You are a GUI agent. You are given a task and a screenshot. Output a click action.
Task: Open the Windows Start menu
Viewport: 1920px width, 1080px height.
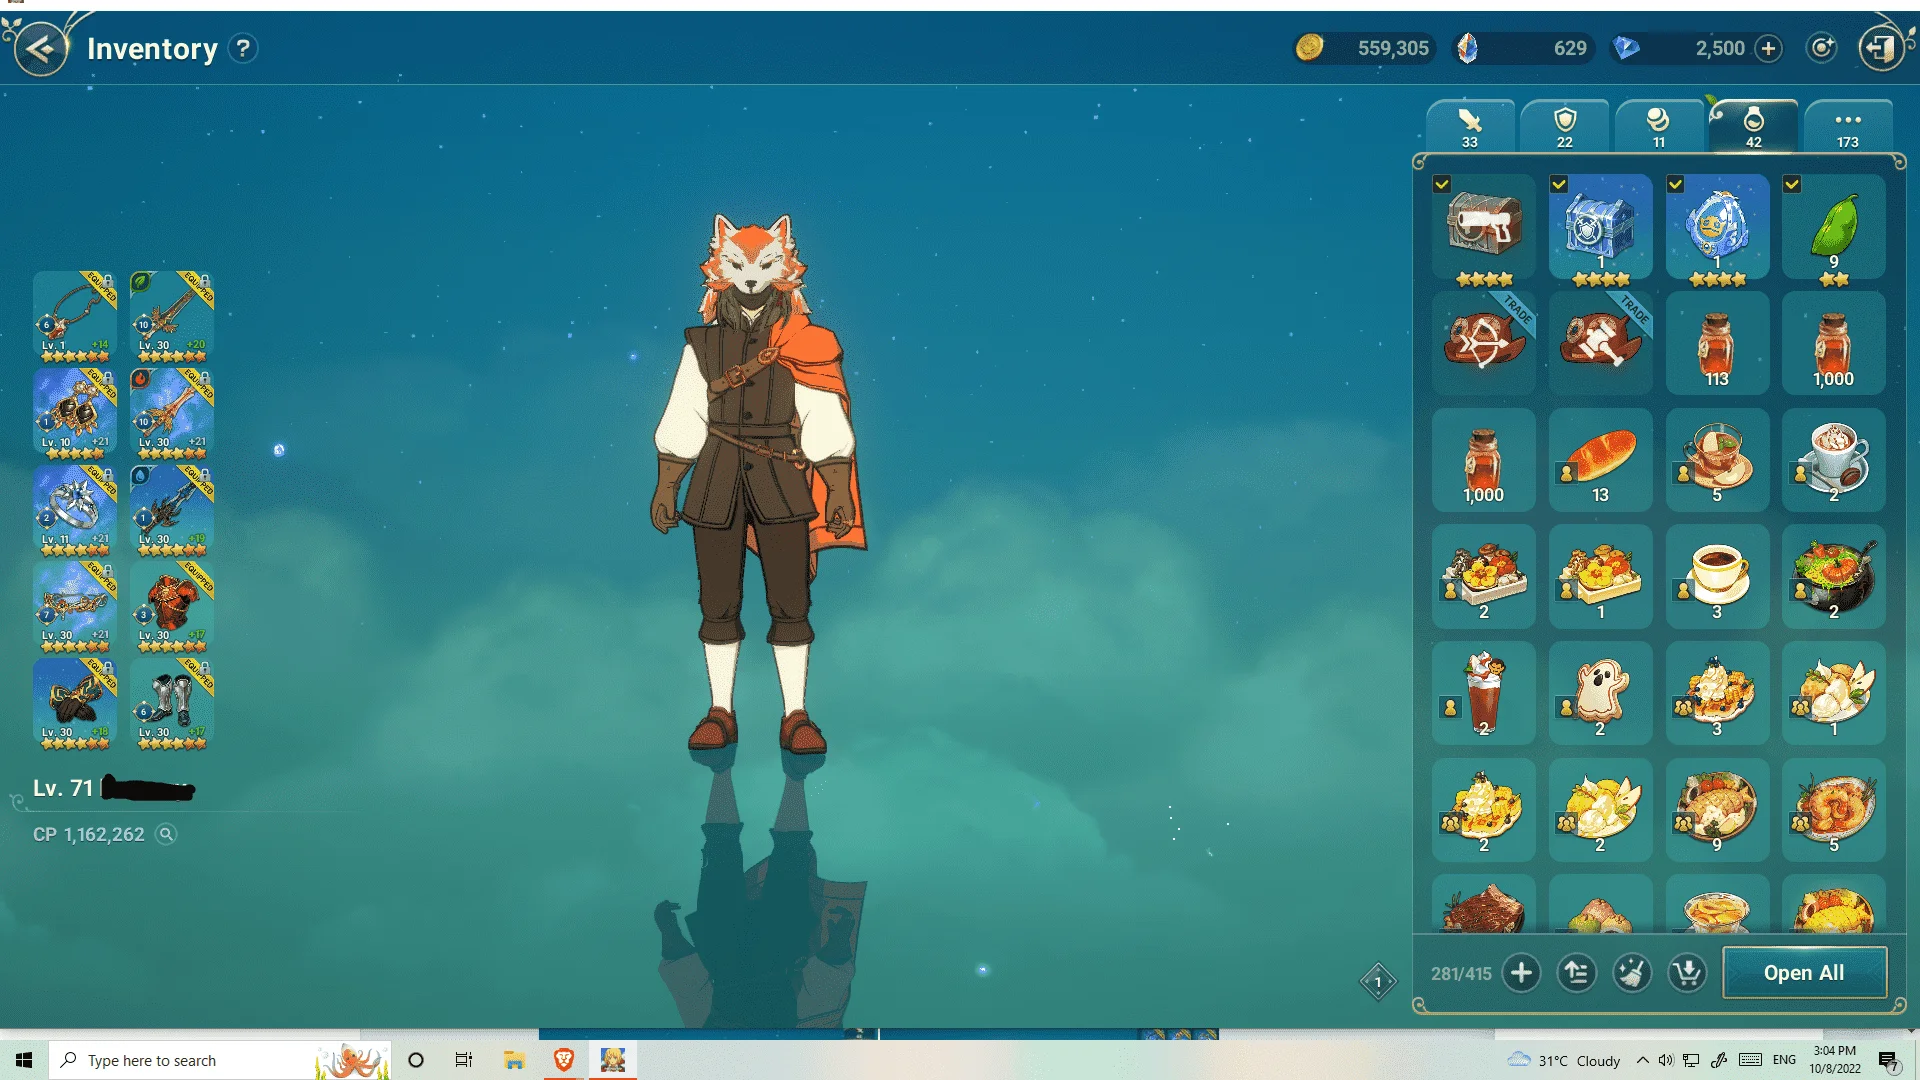(x=24, y=1060)
